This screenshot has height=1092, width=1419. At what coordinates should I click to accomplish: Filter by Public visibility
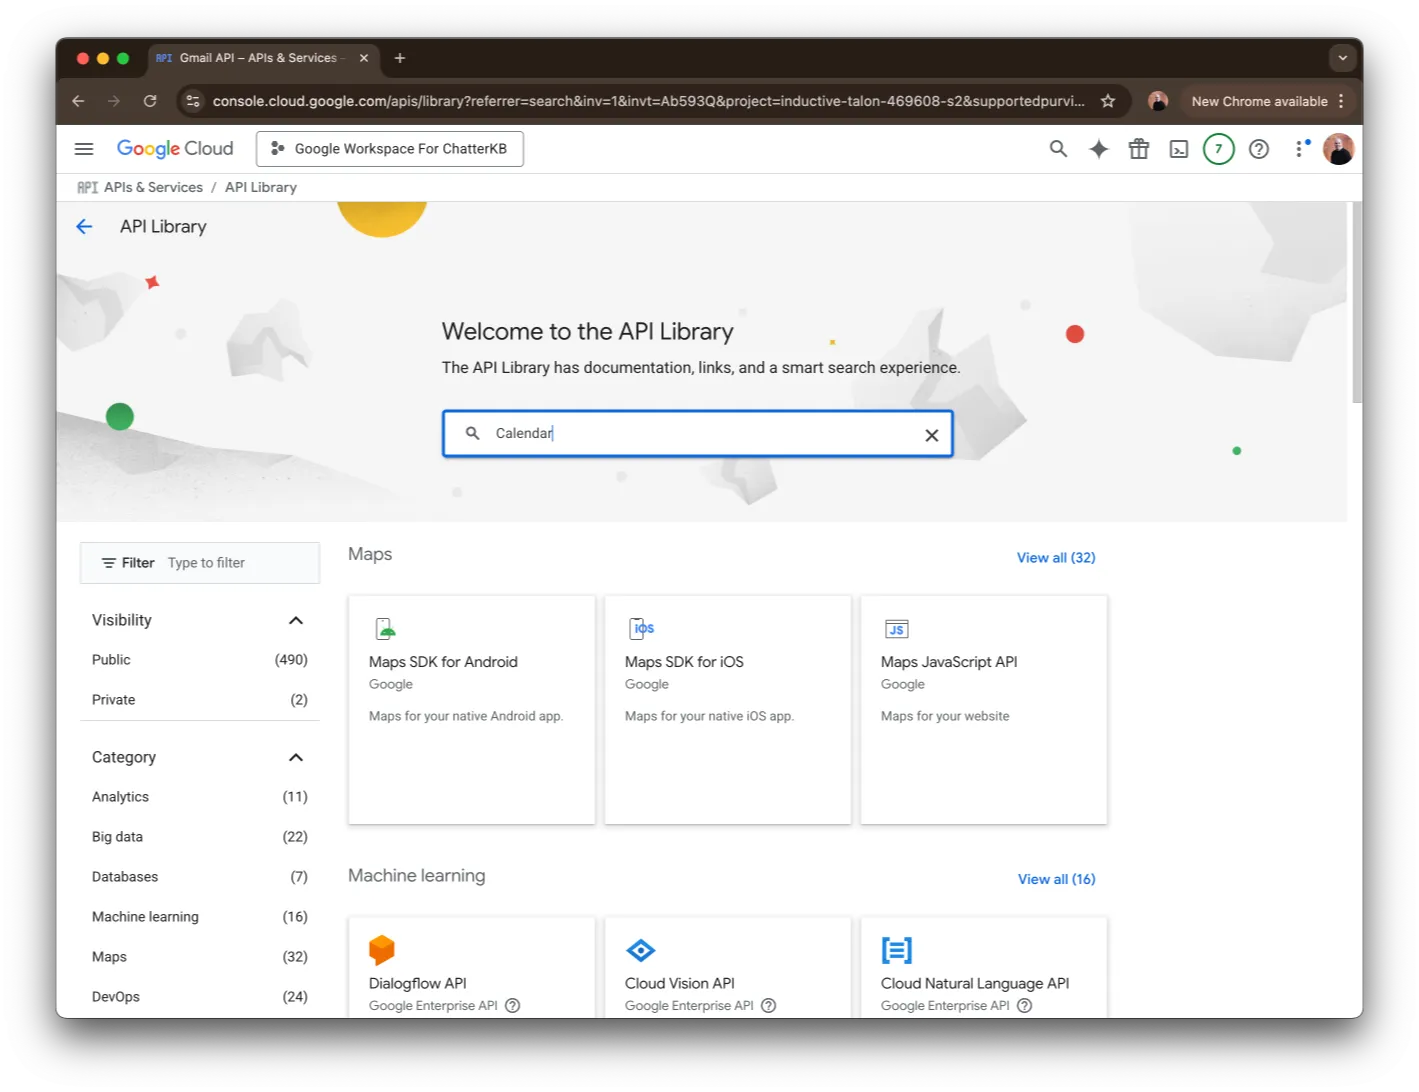click(x=200, y=660)
